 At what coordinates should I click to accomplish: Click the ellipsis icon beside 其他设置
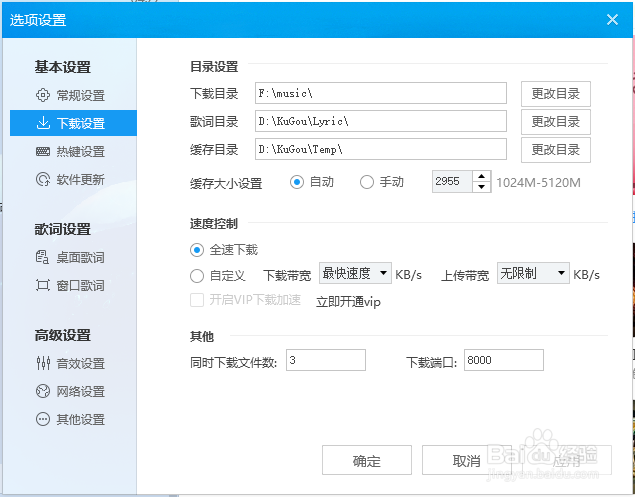coord(43,419)
